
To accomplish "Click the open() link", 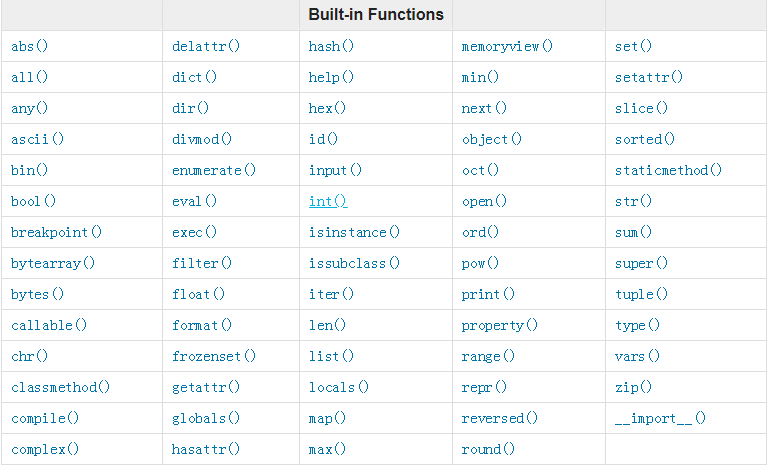I will (484, 201).
